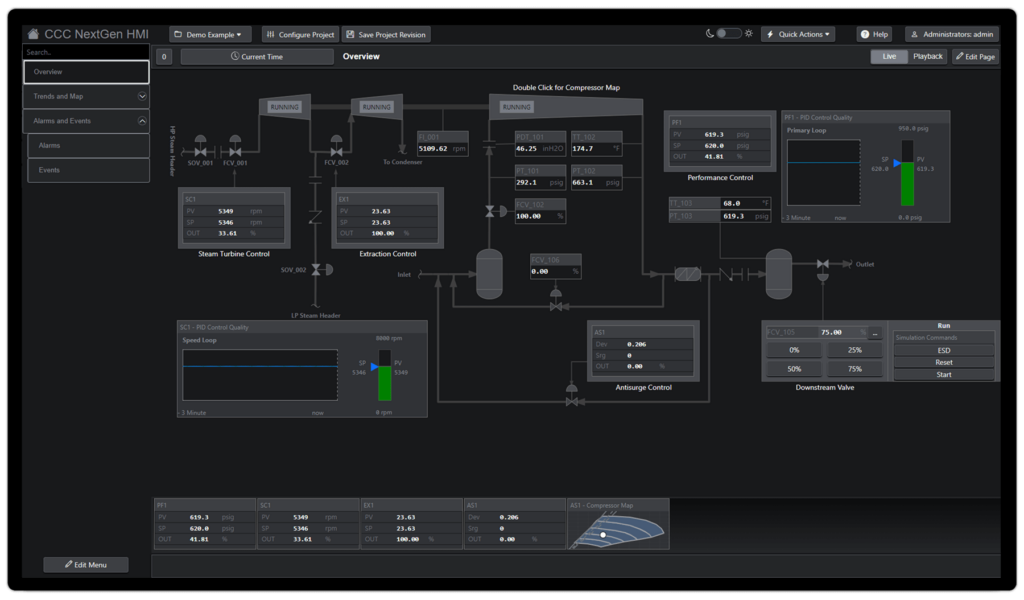Save the current project revision
1024x600 pixels.
point(386,33)
